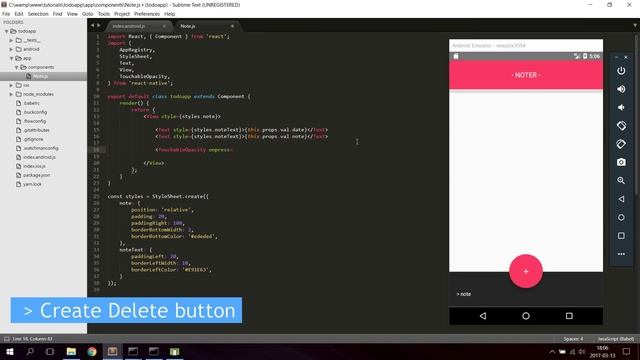Click tab history back arrow in Sublime
The width and height of the screenshot is (640, 360).
click(92, 25)
